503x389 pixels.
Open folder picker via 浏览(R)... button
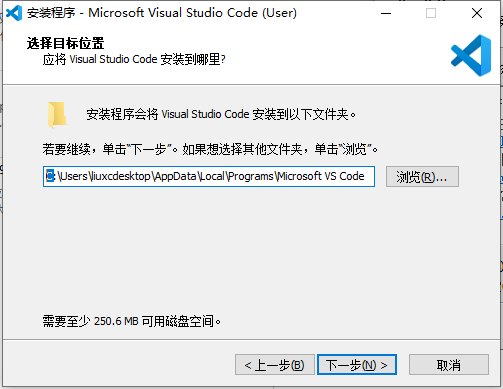422,177
